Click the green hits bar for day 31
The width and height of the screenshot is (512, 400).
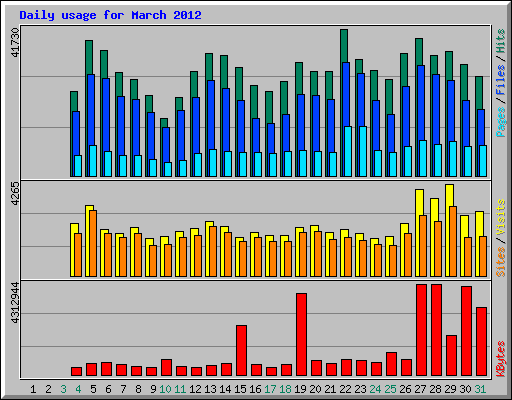479,93
